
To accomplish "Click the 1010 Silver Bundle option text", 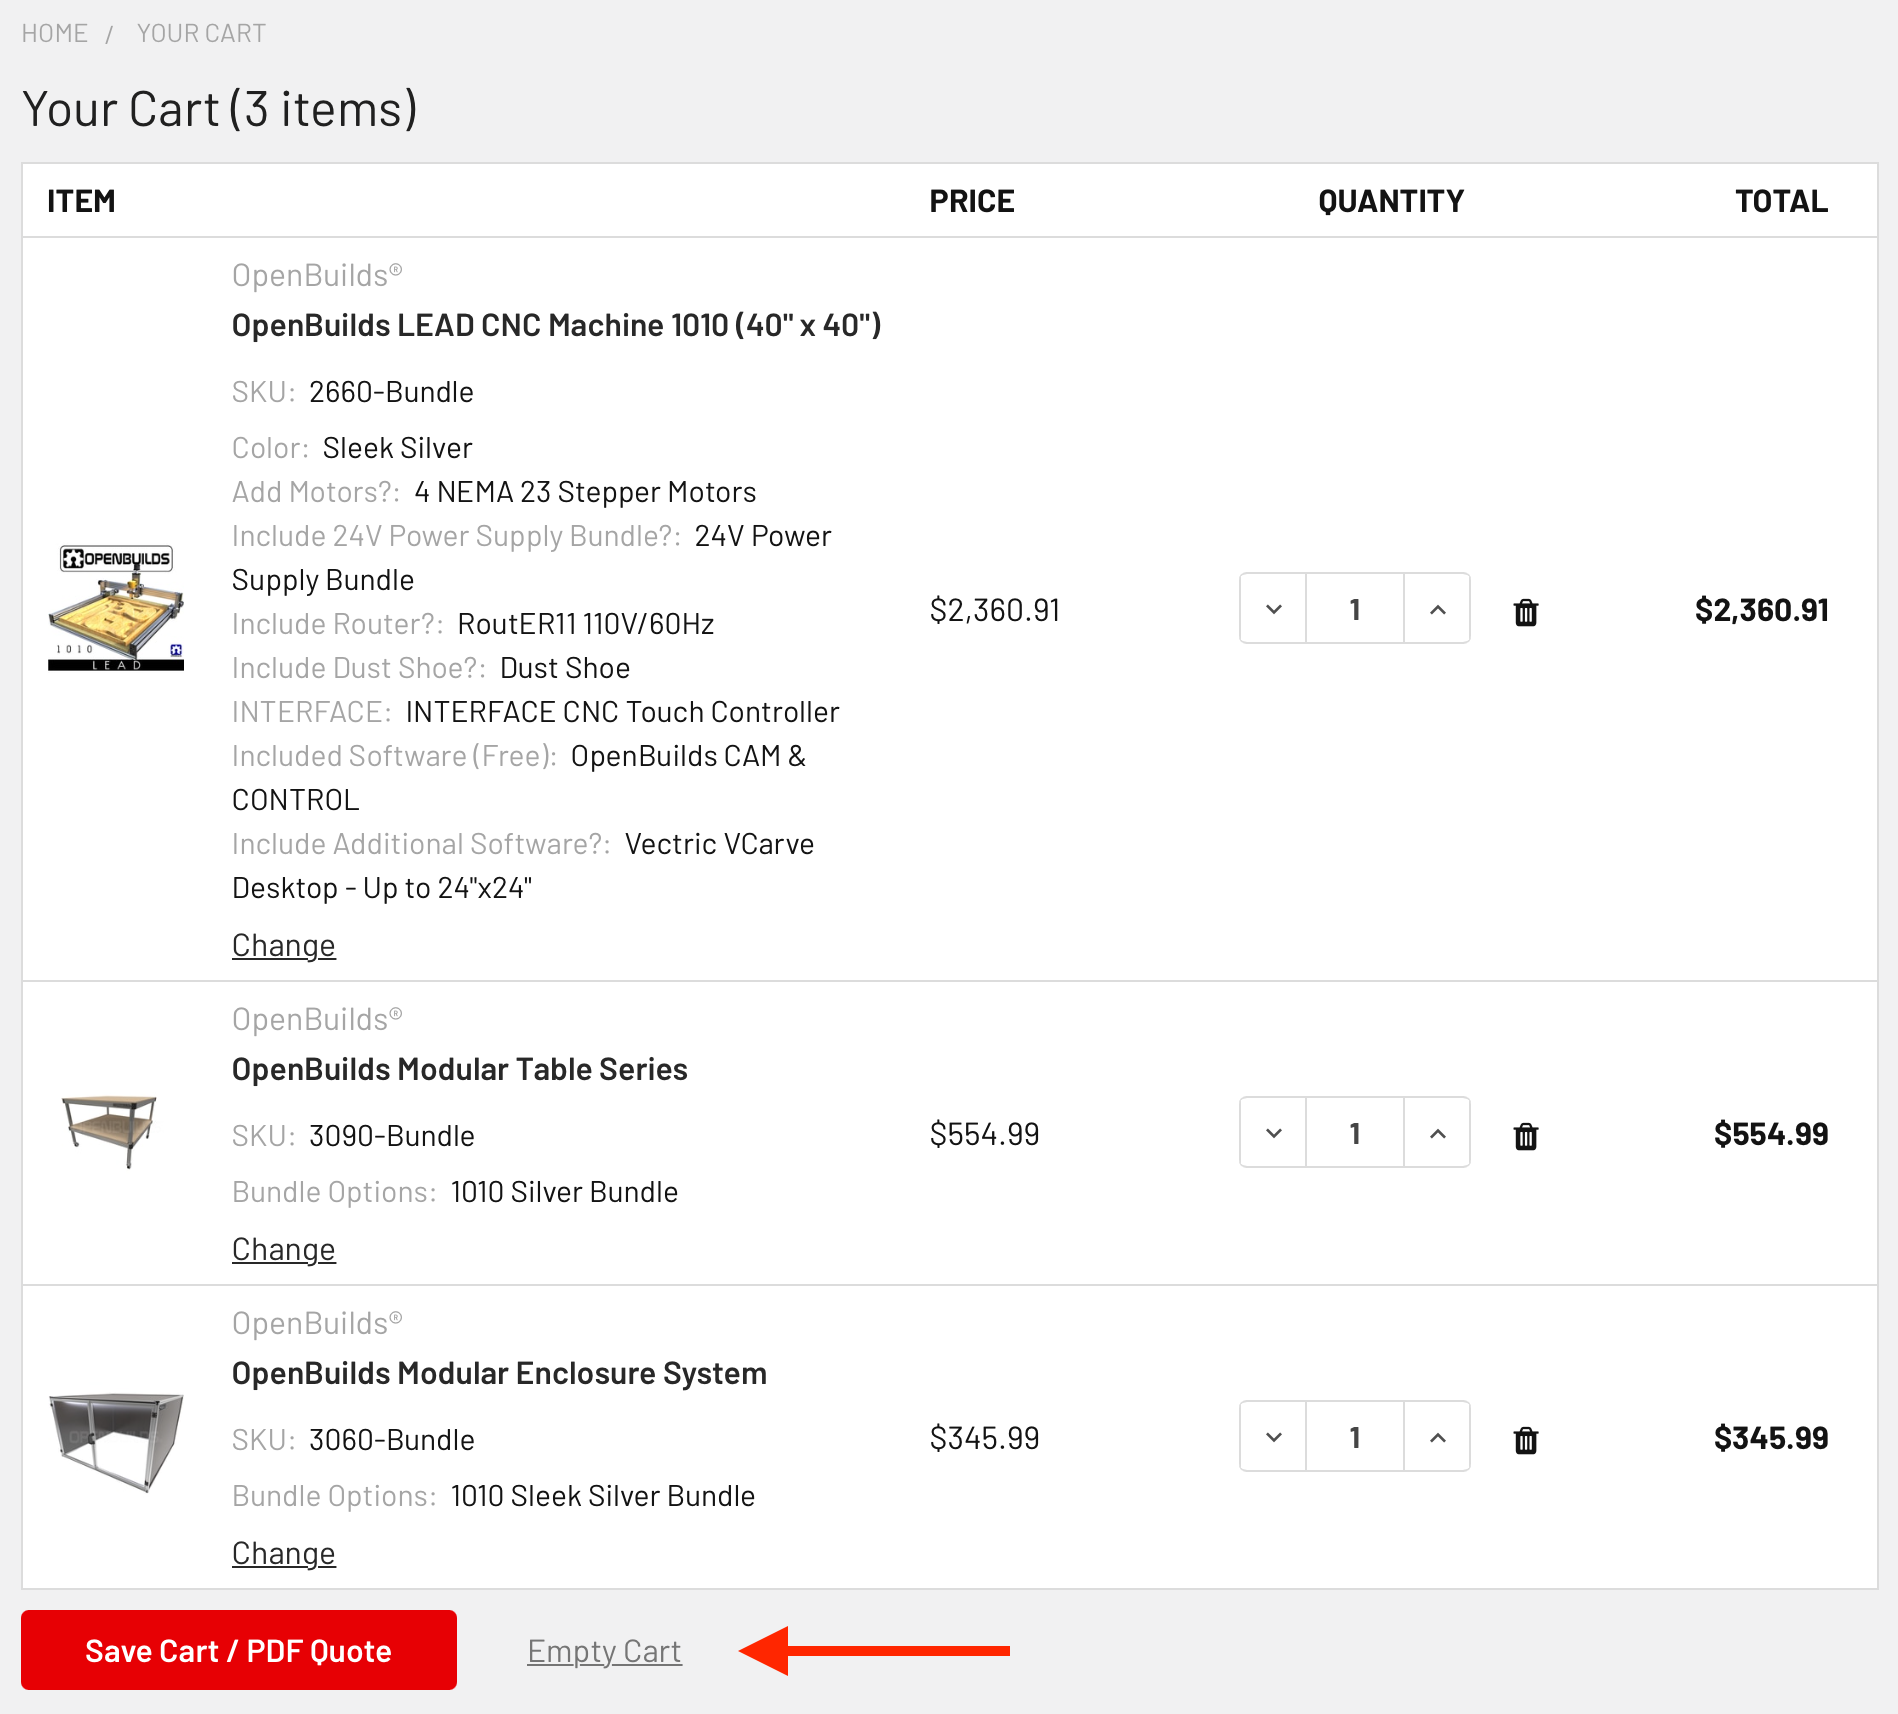I will tap(564, 1192).
